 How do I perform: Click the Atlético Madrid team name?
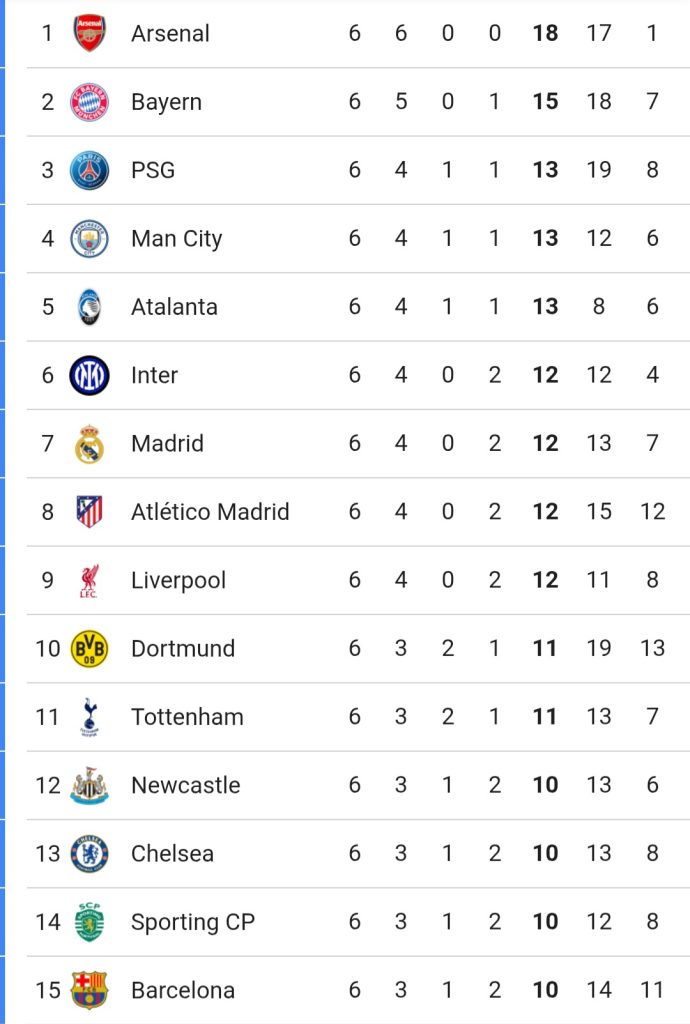click(210, 512)
